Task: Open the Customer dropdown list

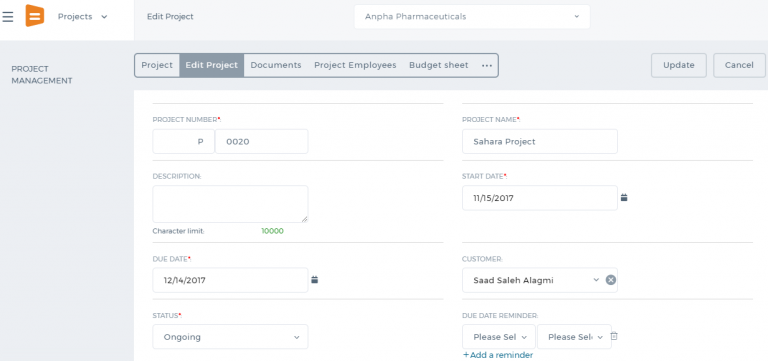Action: pos(596,280)
